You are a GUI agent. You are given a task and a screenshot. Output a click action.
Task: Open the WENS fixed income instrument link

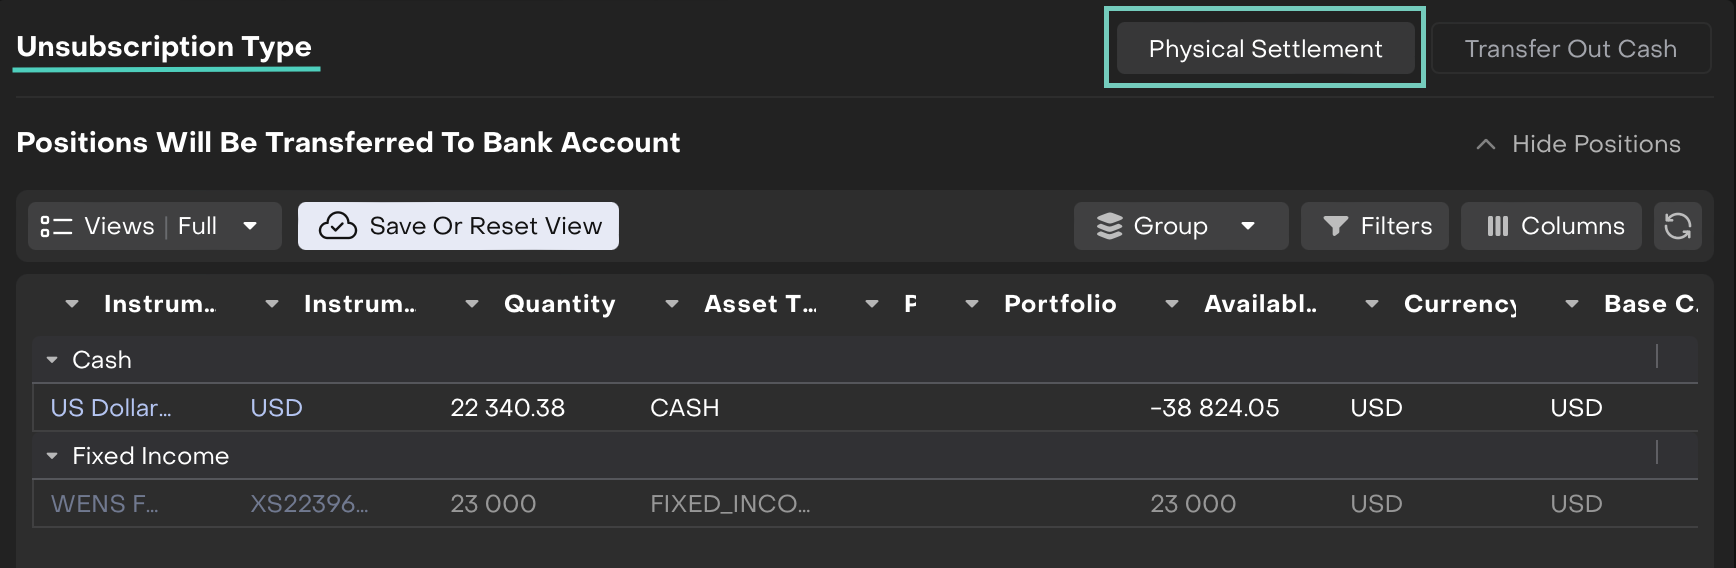pos(104,504)
